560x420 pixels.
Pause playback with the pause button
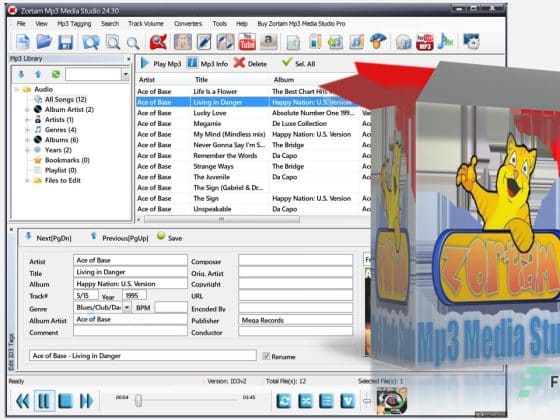[x=44, y=401]
